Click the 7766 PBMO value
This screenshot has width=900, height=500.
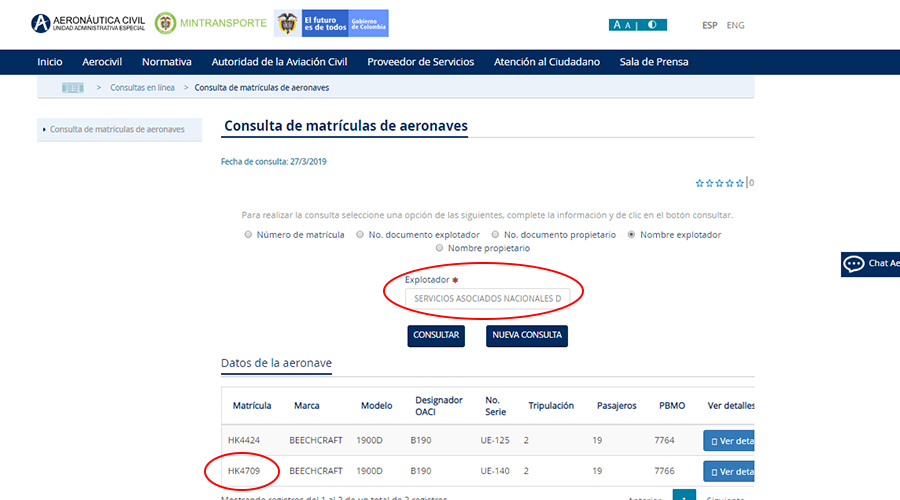664,471
